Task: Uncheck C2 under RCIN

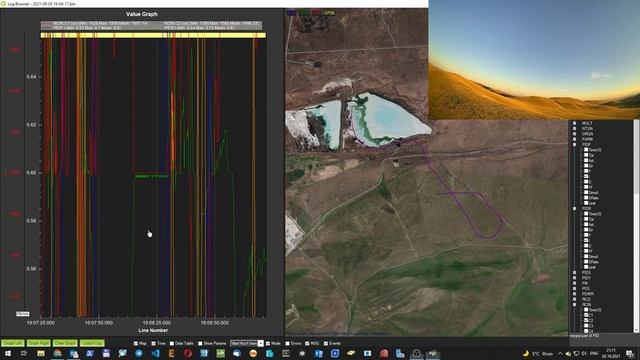Action: click(586, 320)
